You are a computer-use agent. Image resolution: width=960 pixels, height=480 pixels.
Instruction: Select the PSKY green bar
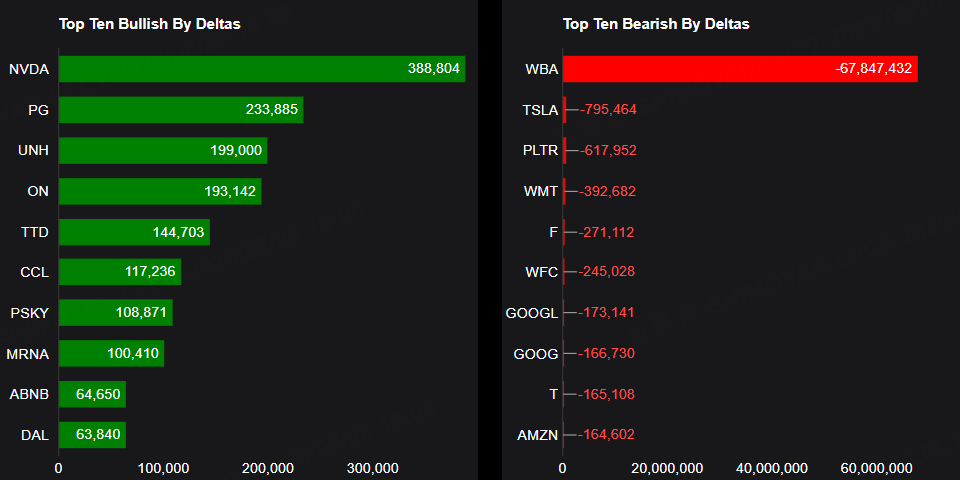(x=115, y=313)
